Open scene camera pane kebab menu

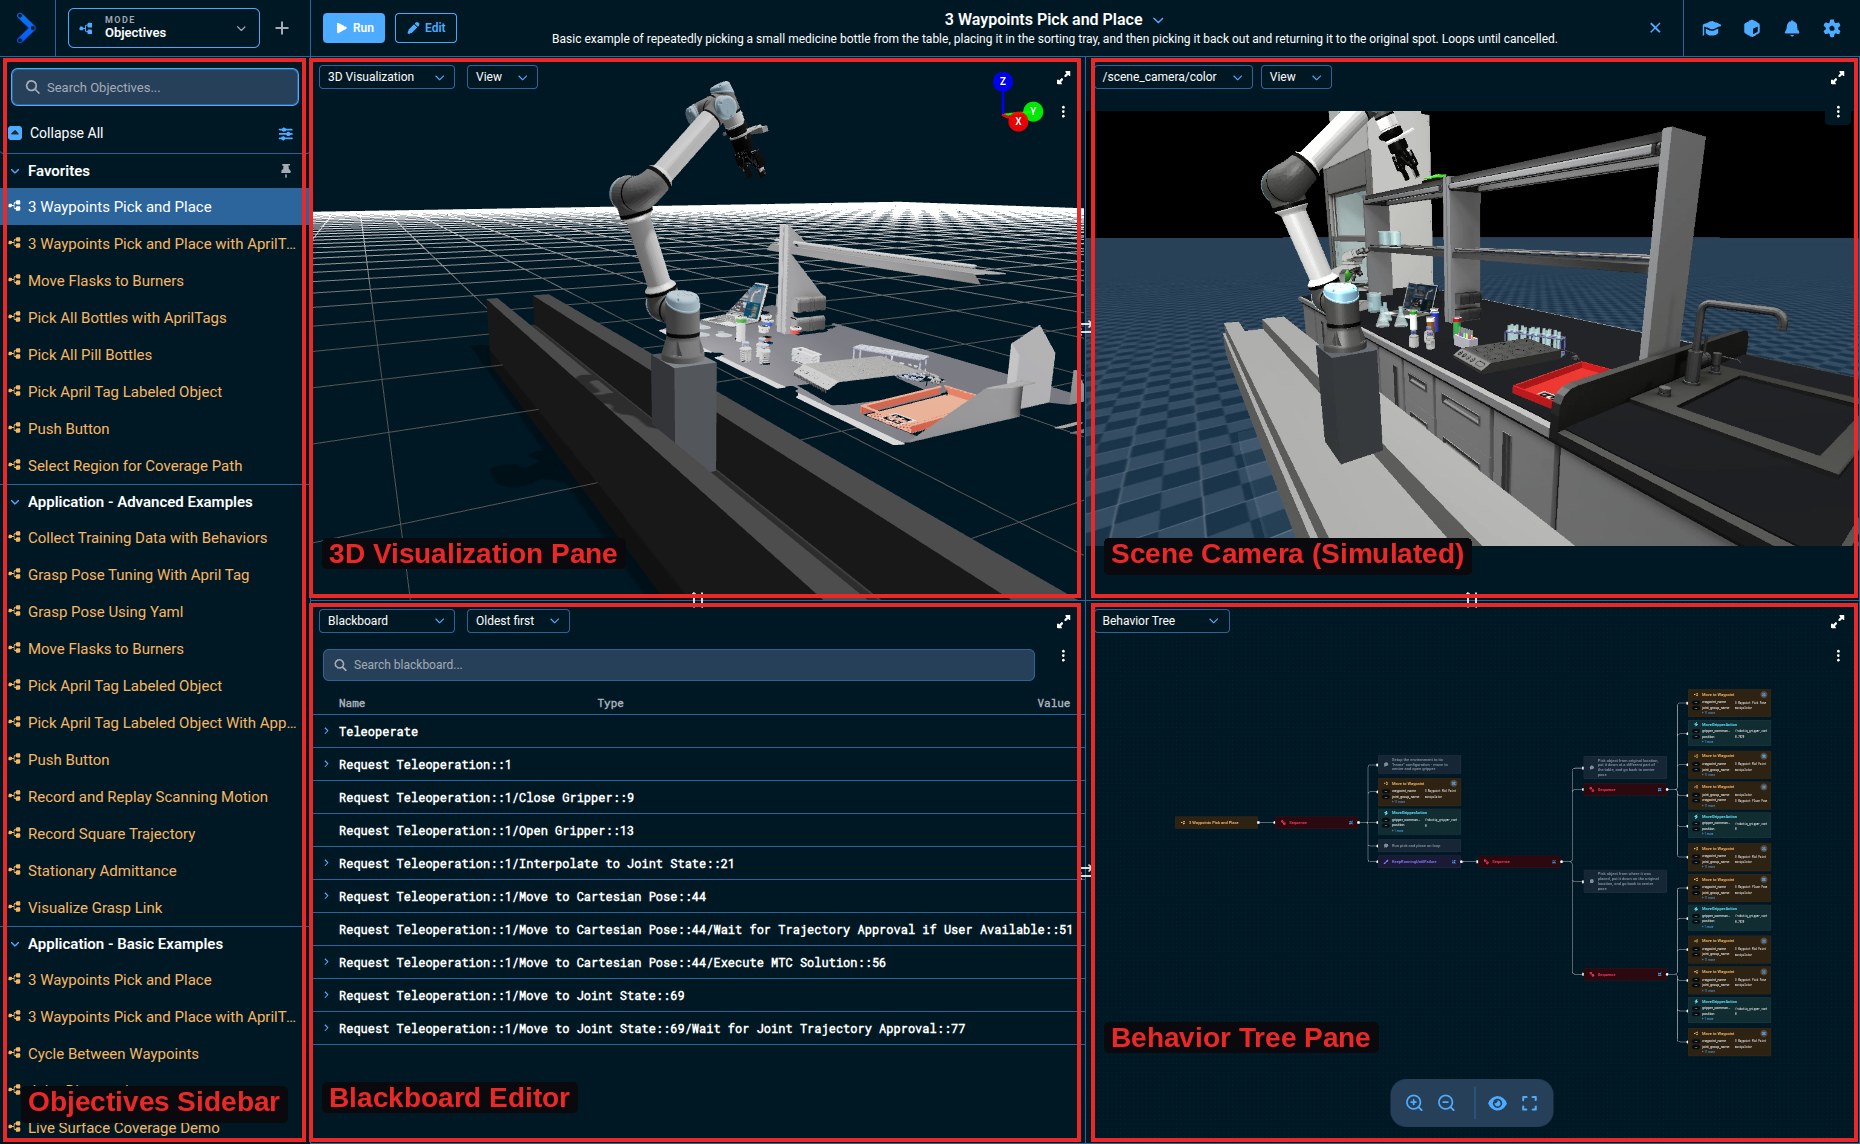click(1838, 113)
